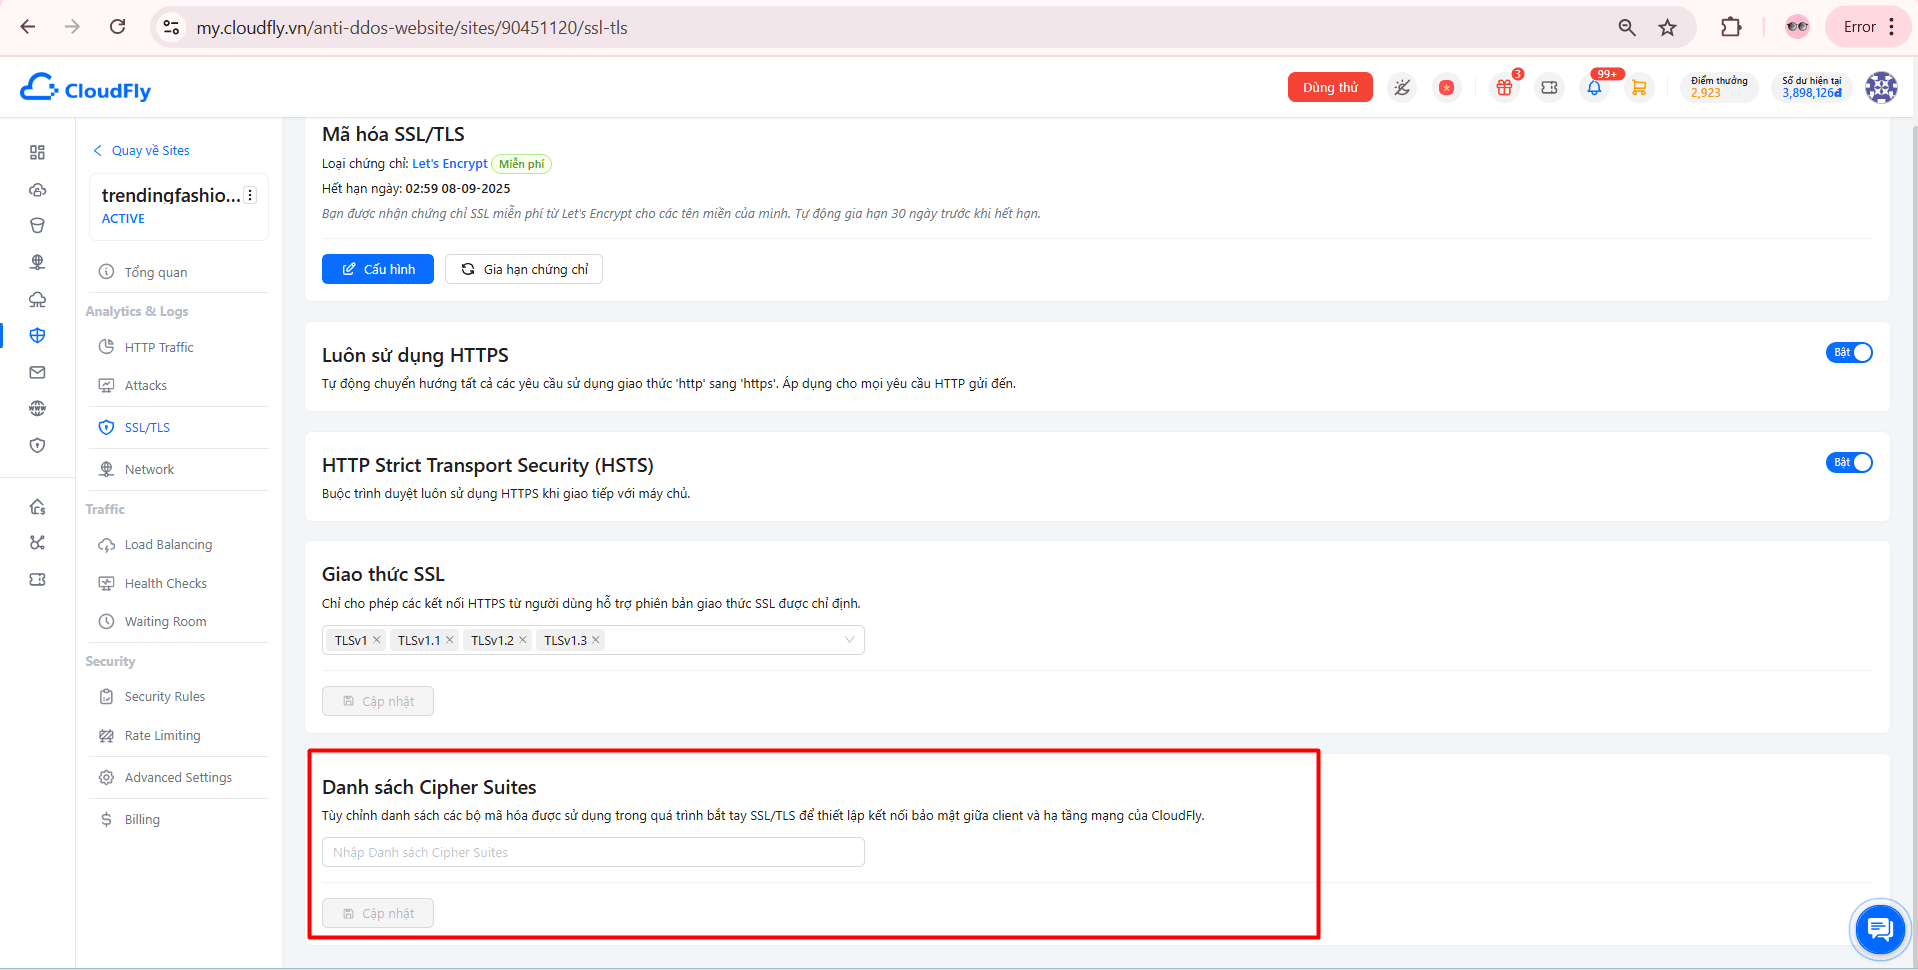Expand the Giao thức SSL dropdown arrow
The height and width of the screenshot is (970, 1918).
click(x=849, y=640)
